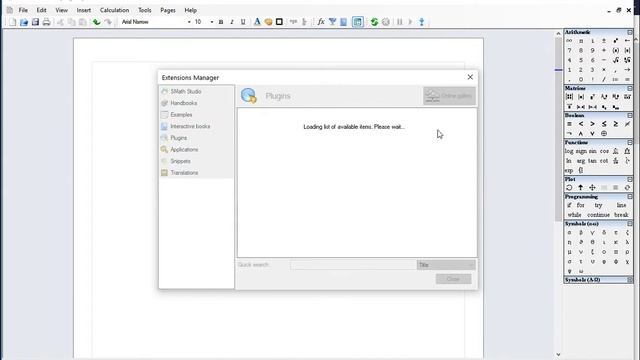The width and height of the screenshot is (640, 360).
Task: Collapse the Plot panel
Action: click(x=630, y=179)
